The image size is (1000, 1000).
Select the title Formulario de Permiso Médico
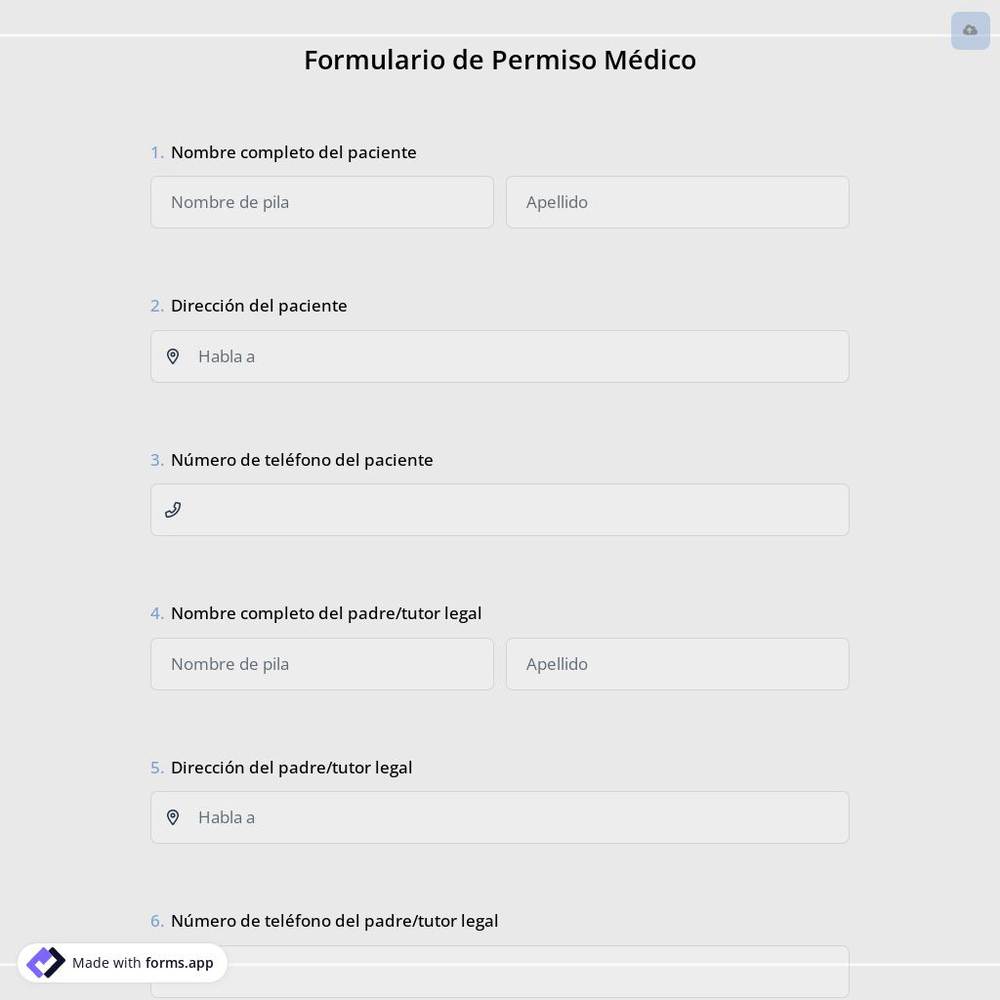point(500,59)
